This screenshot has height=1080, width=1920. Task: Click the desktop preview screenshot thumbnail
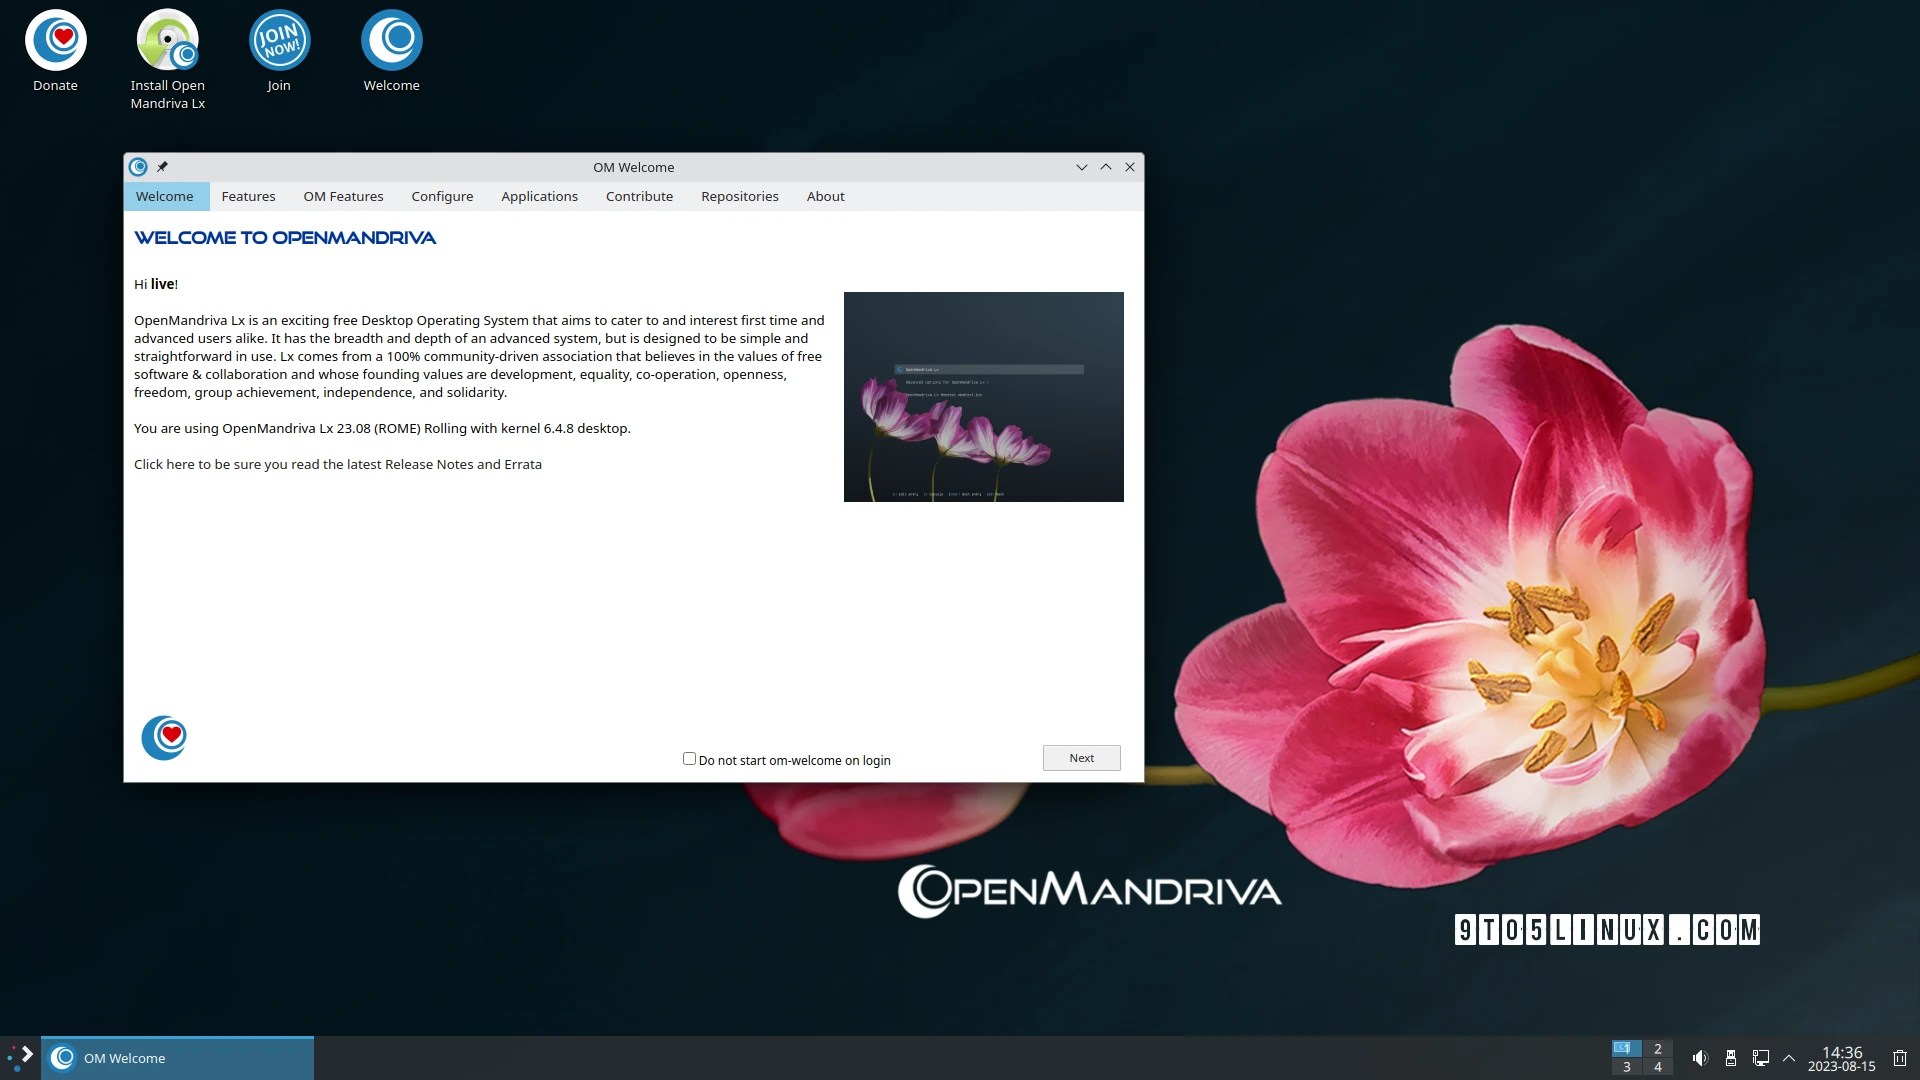983,397
